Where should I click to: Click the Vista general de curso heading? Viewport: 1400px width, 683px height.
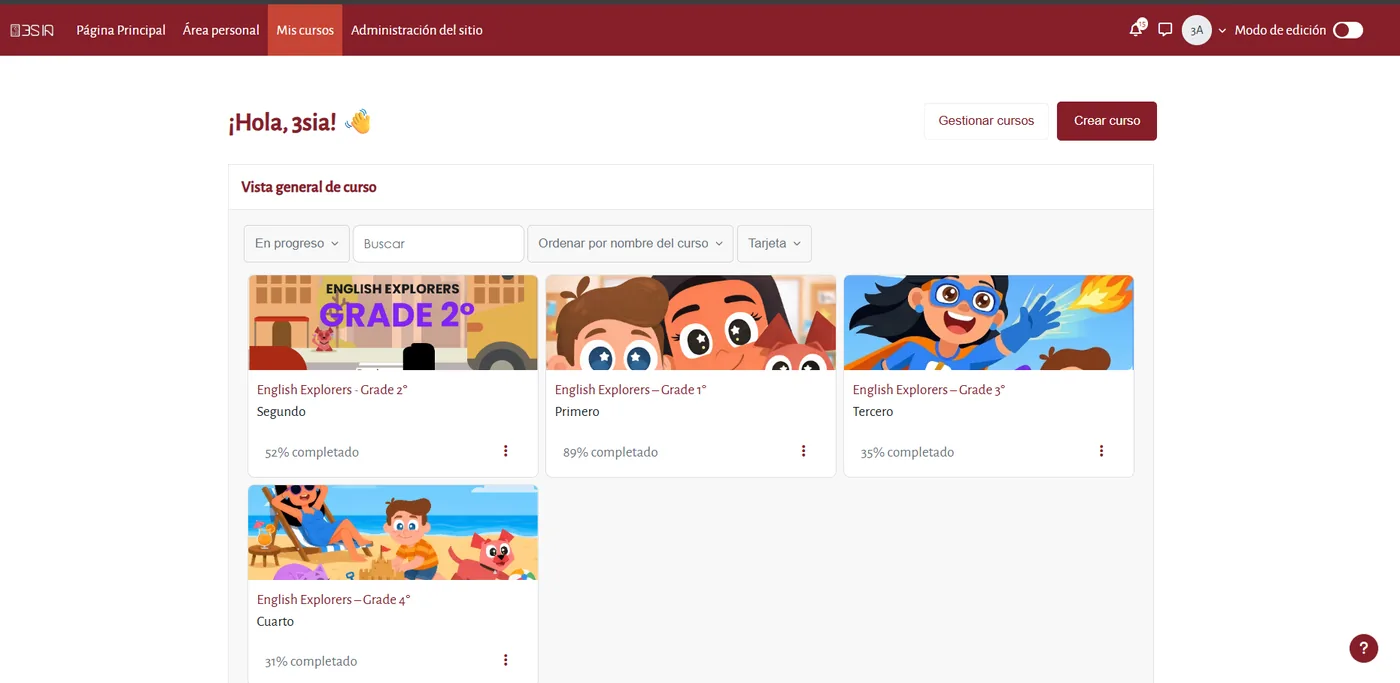(309, 187)
